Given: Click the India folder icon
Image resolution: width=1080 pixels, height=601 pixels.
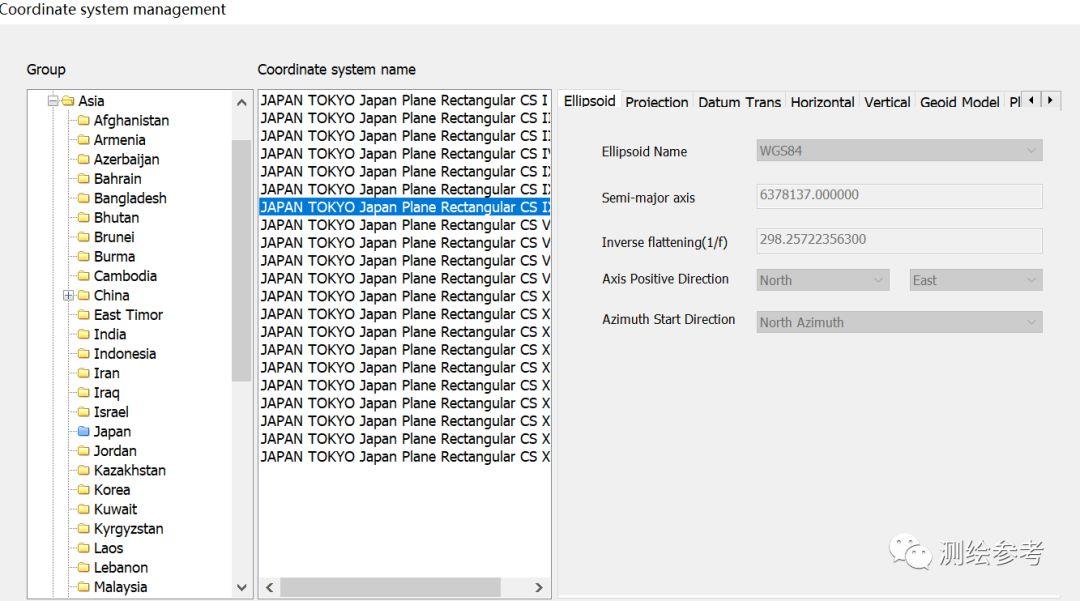Looking at the screenshot, I should (84, 334).
